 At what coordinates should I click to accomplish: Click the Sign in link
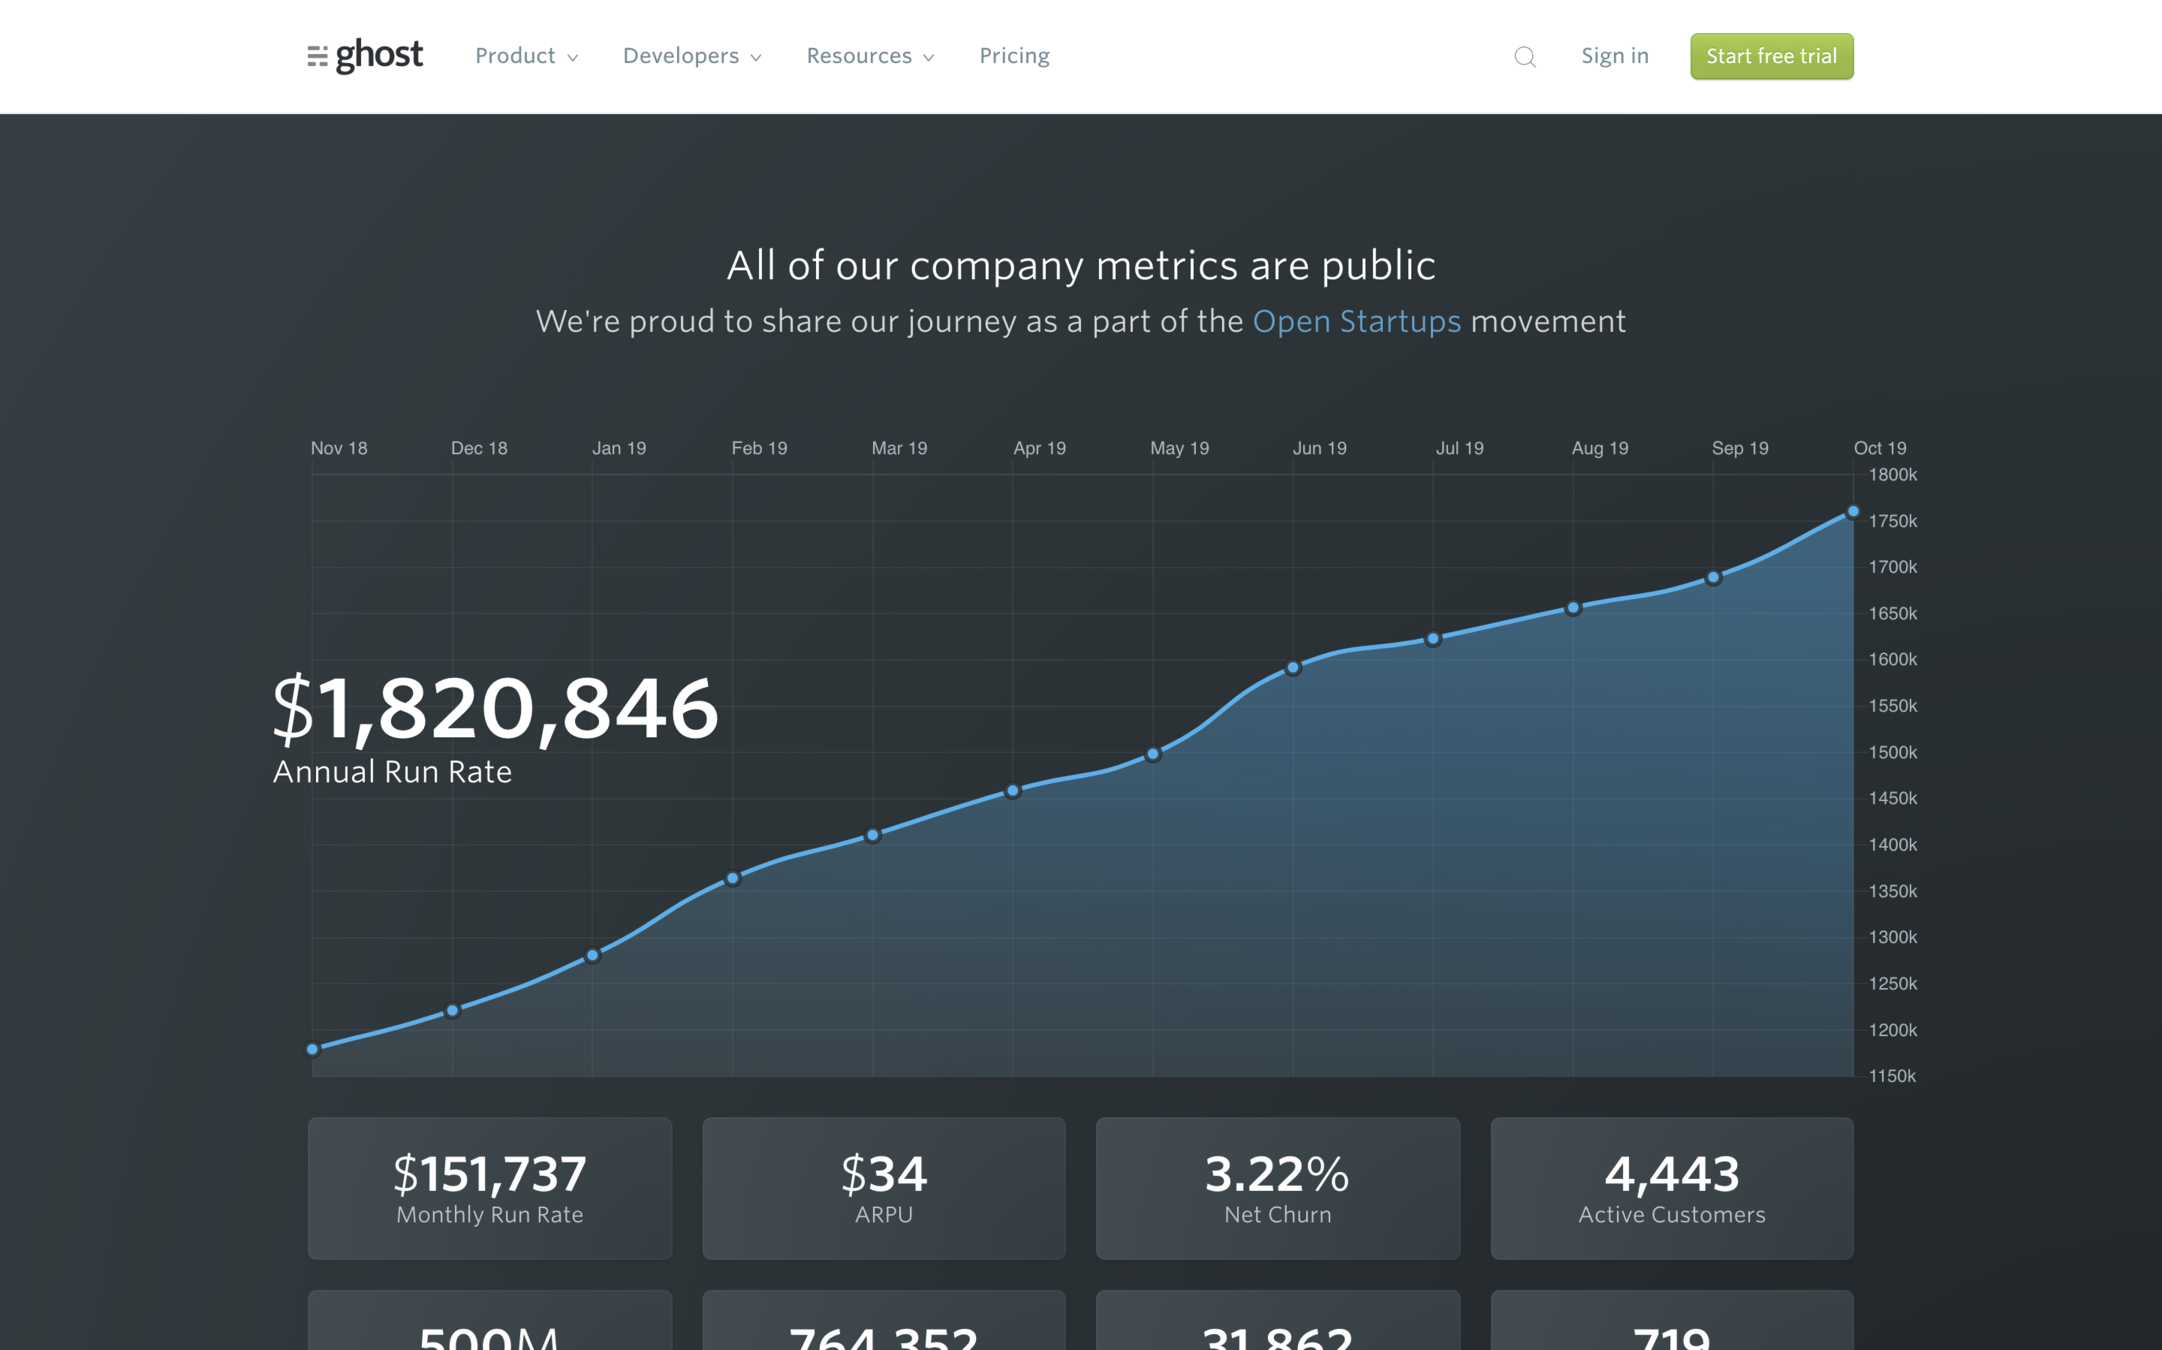pos(1614,56)
